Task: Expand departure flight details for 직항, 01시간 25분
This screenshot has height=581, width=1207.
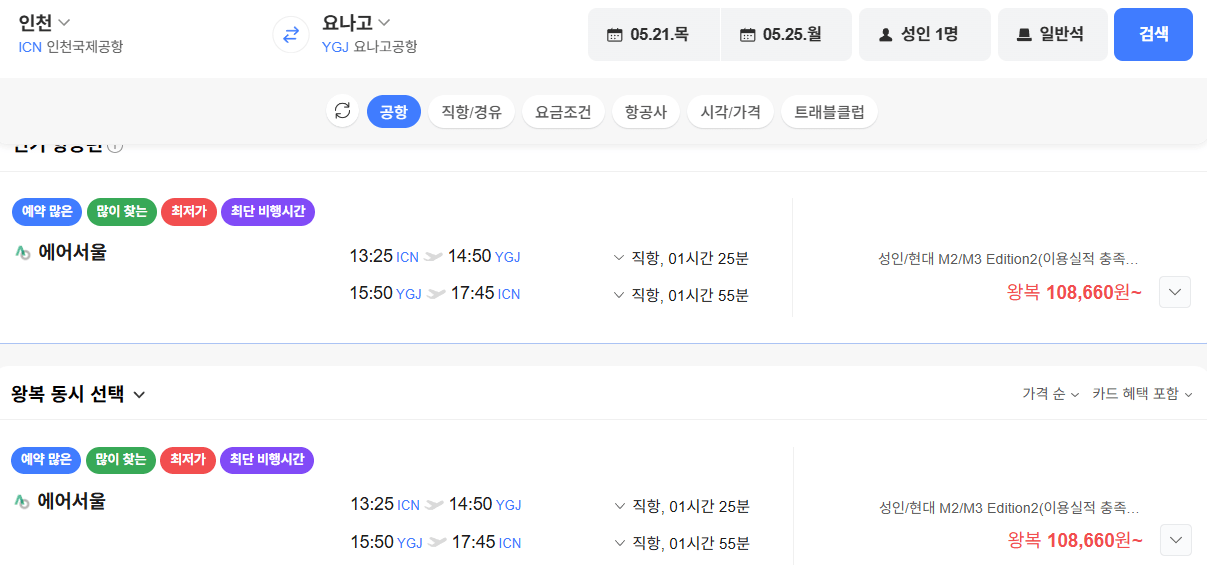Action: (674, 256)
